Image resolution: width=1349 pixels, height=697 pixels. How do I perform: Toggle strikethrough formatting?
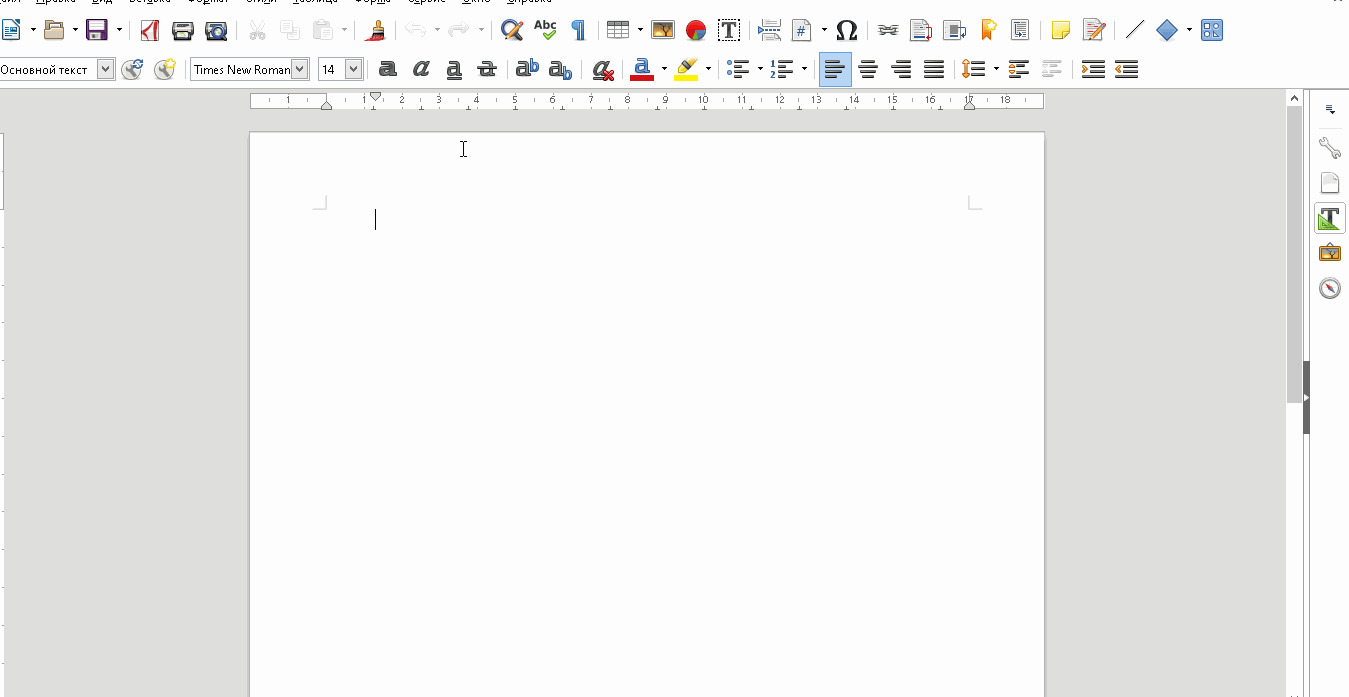[x=487, y=69]
